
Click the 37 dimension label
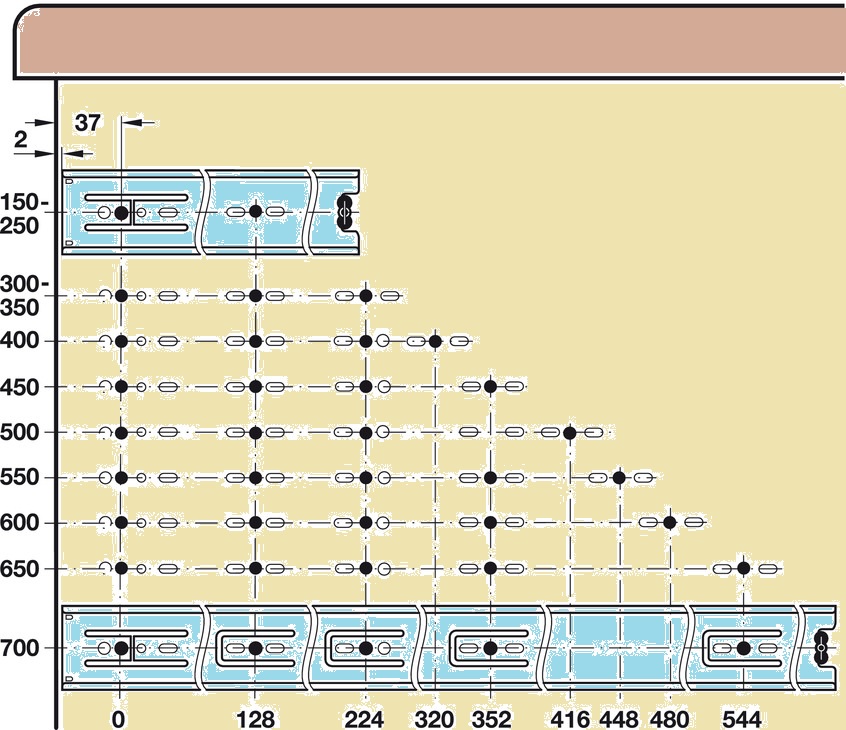(x=90, y=122)
